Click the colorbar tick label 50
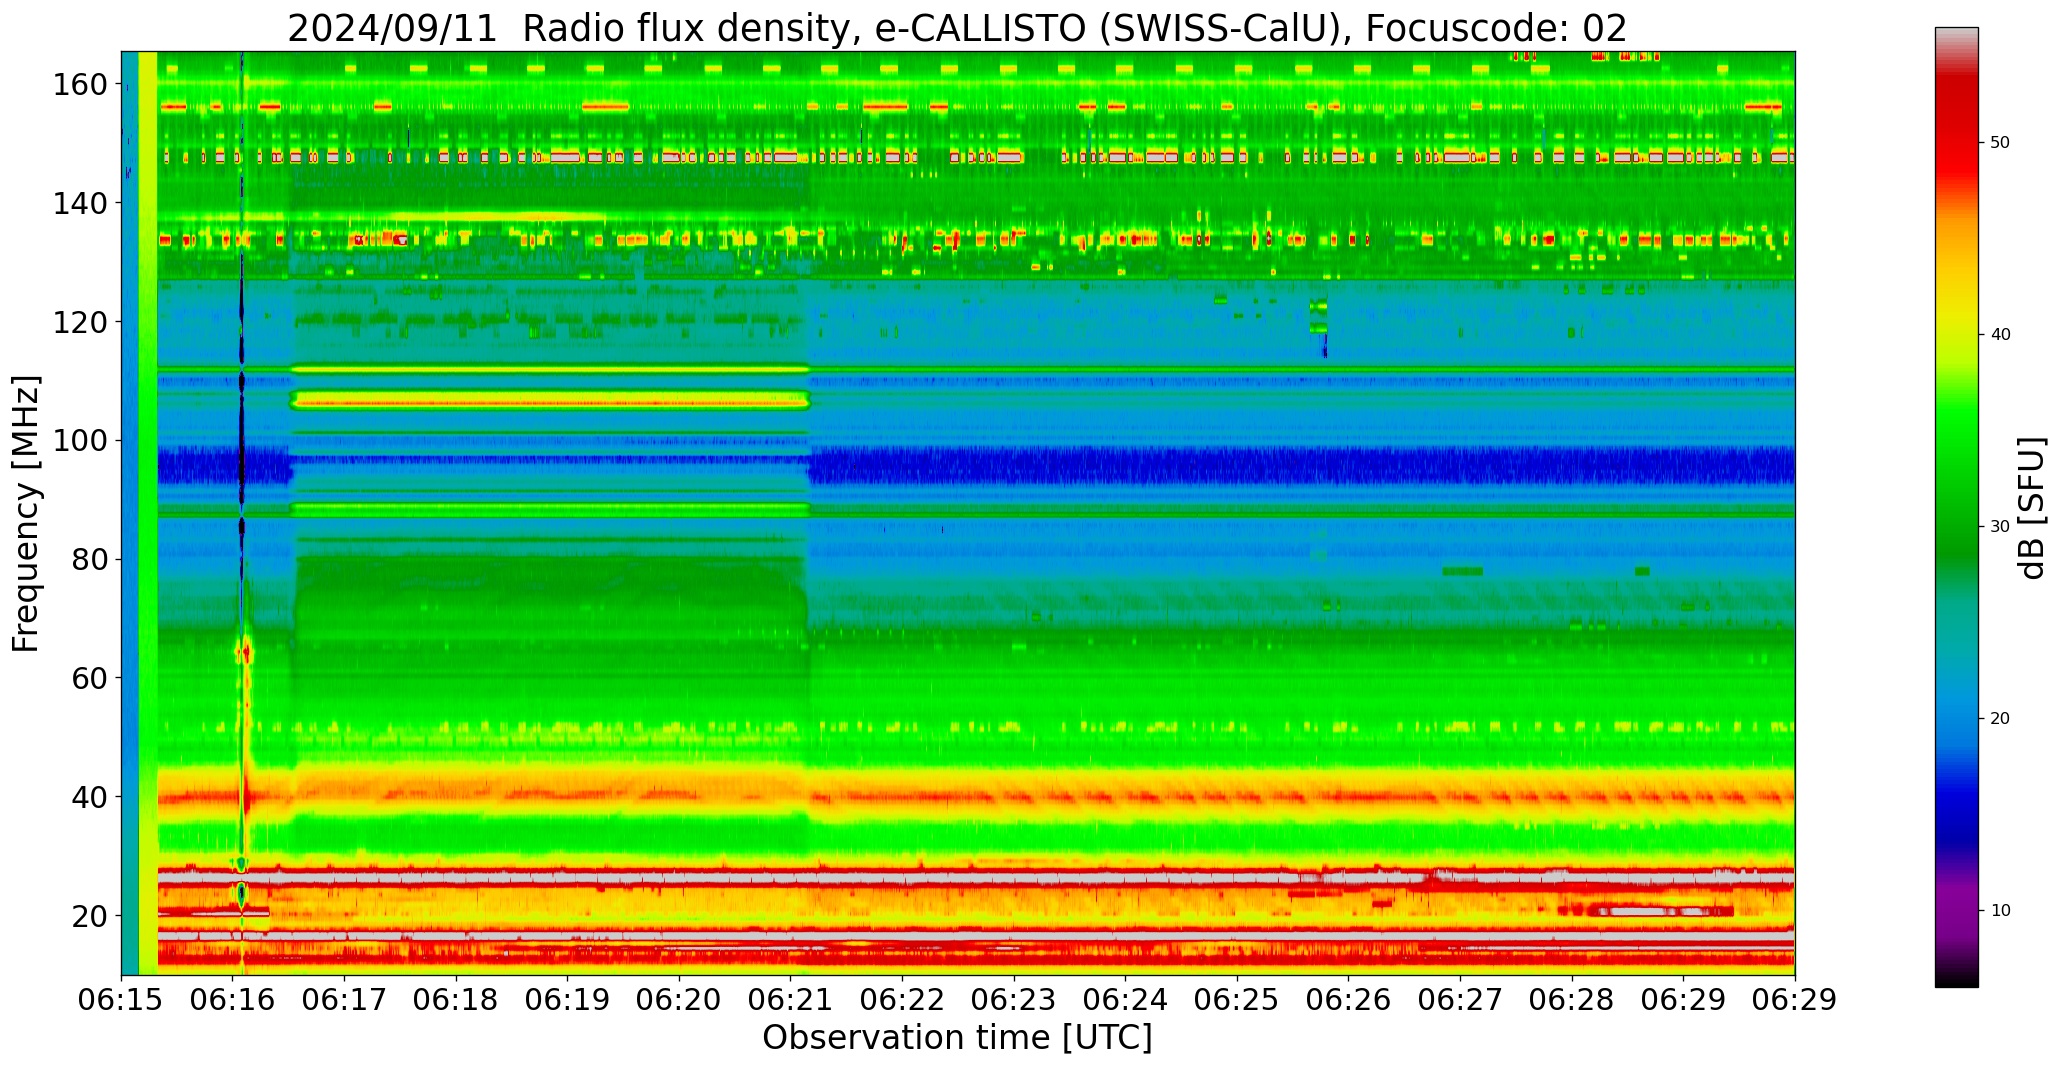The height and width of the screenshot is (1067, 2062). tap(2000, 143)
